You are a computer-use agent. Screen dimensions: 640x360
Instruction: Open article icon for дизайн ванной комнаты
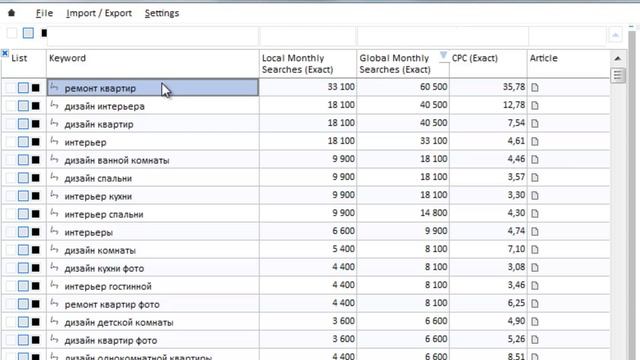tap(535, 160)
